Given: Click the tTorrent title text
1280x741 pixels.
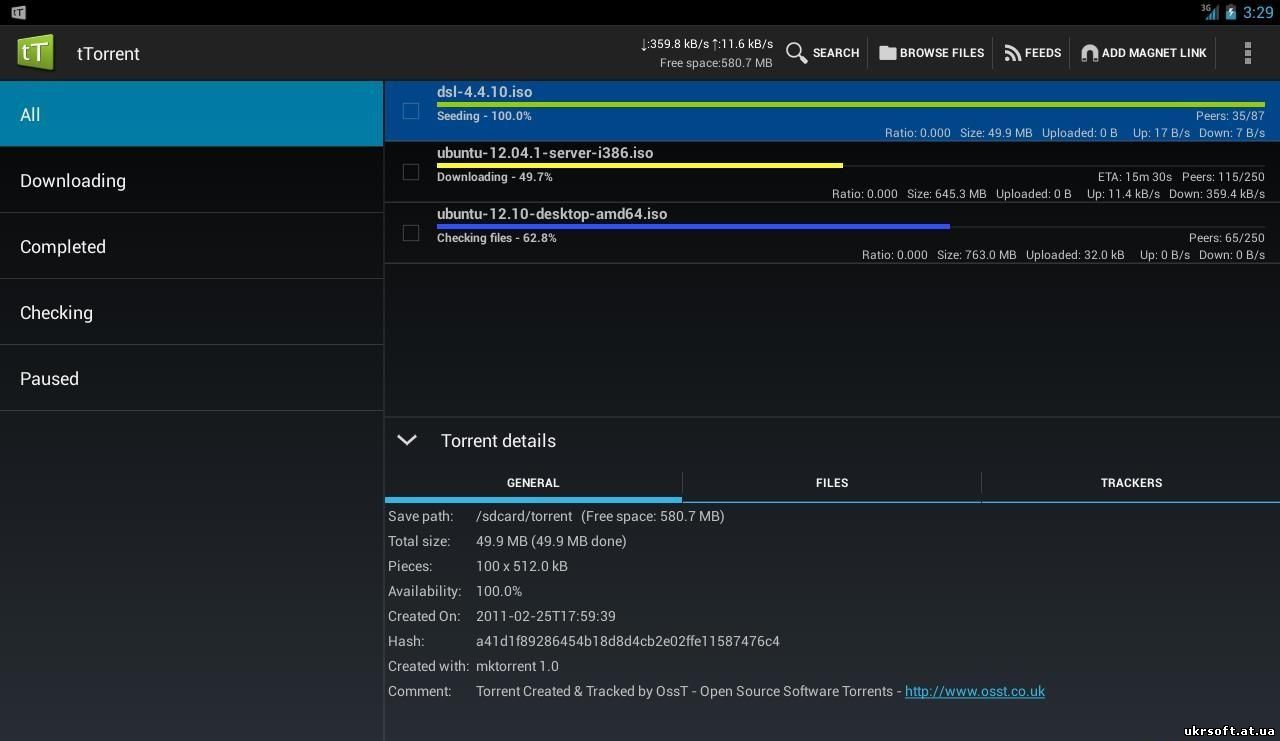Looking at the screenshot, I should point(108,53).
